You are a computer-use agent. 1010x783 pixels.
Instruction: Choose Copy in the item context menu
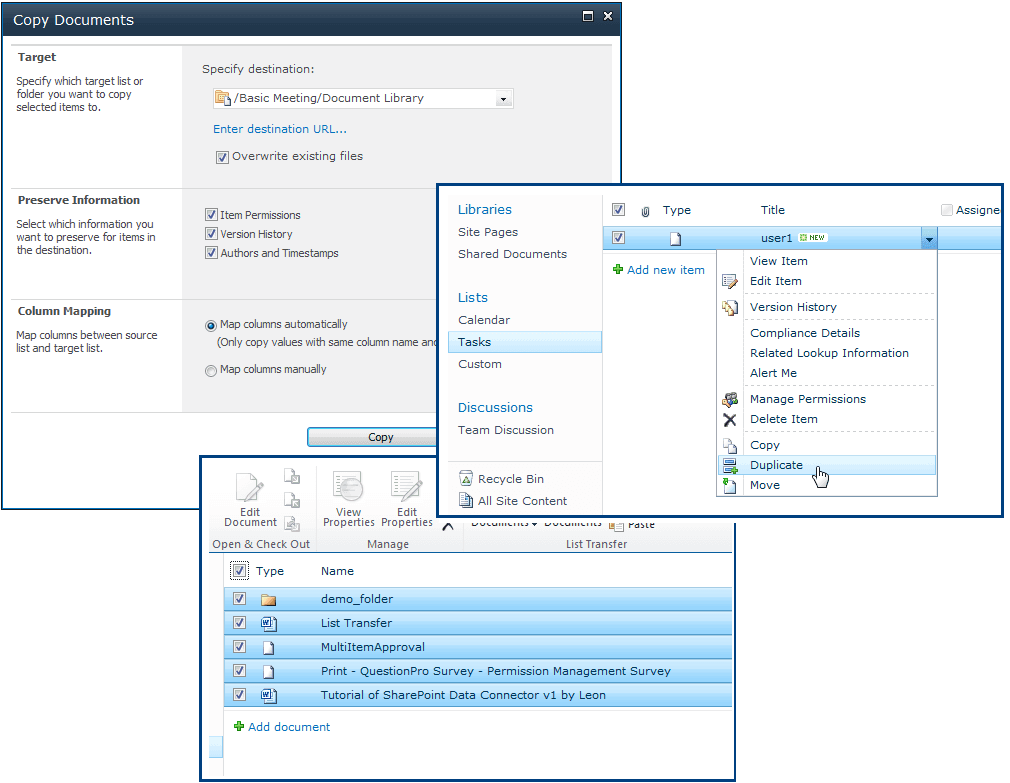point(765,446)
